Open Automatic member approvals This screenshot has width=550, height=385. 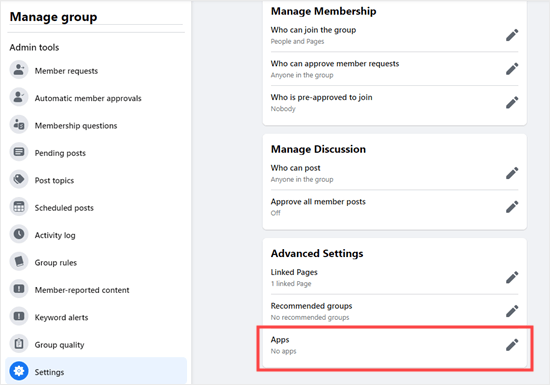[96, 97]
